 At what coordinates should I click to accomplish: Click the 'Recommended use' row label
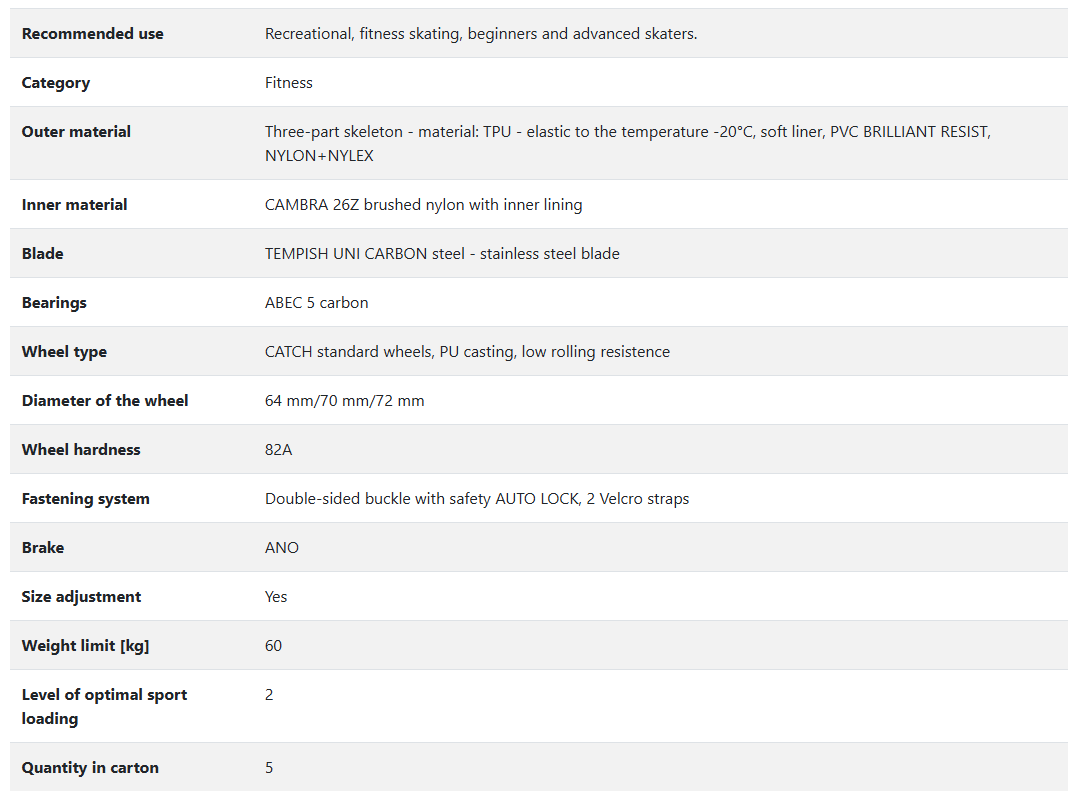[92, 34]
